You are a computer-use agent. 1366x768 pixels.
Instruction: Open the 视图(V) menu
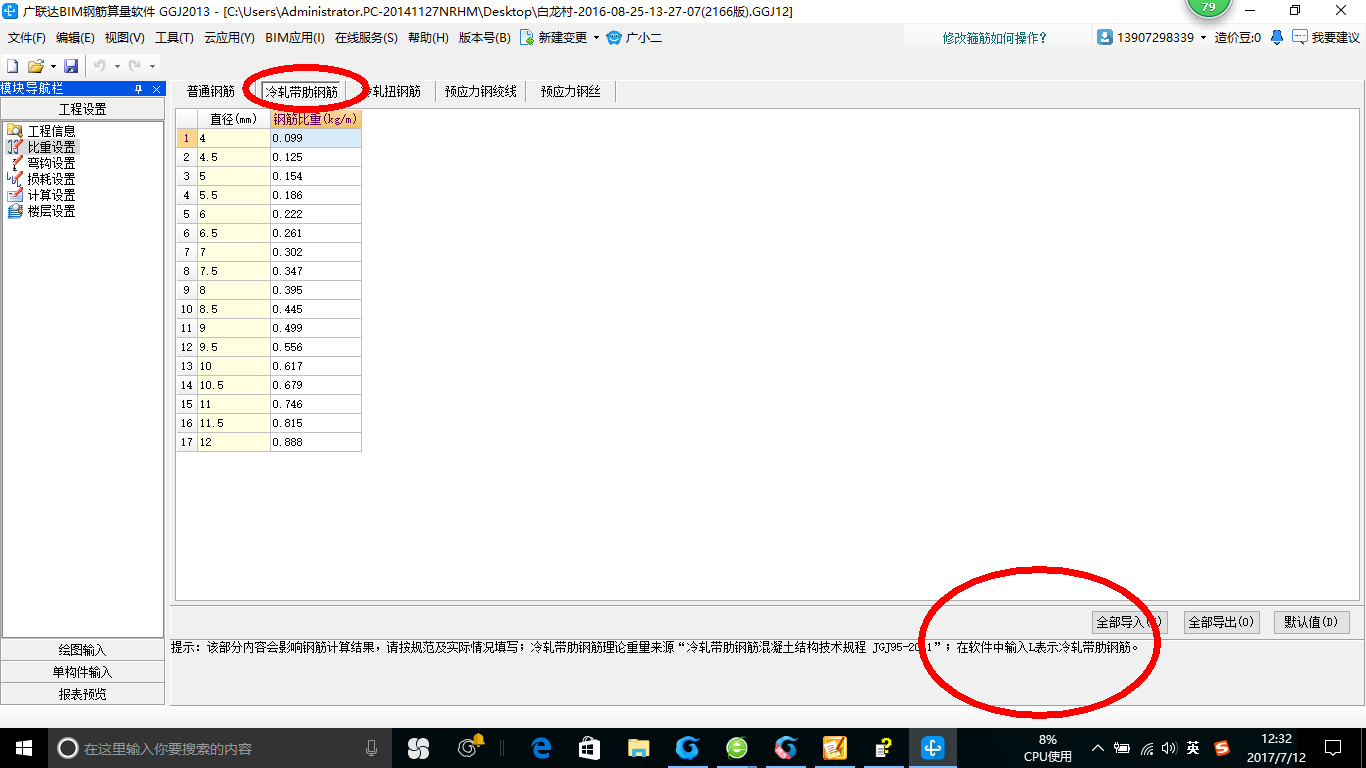tap(124, 38)
